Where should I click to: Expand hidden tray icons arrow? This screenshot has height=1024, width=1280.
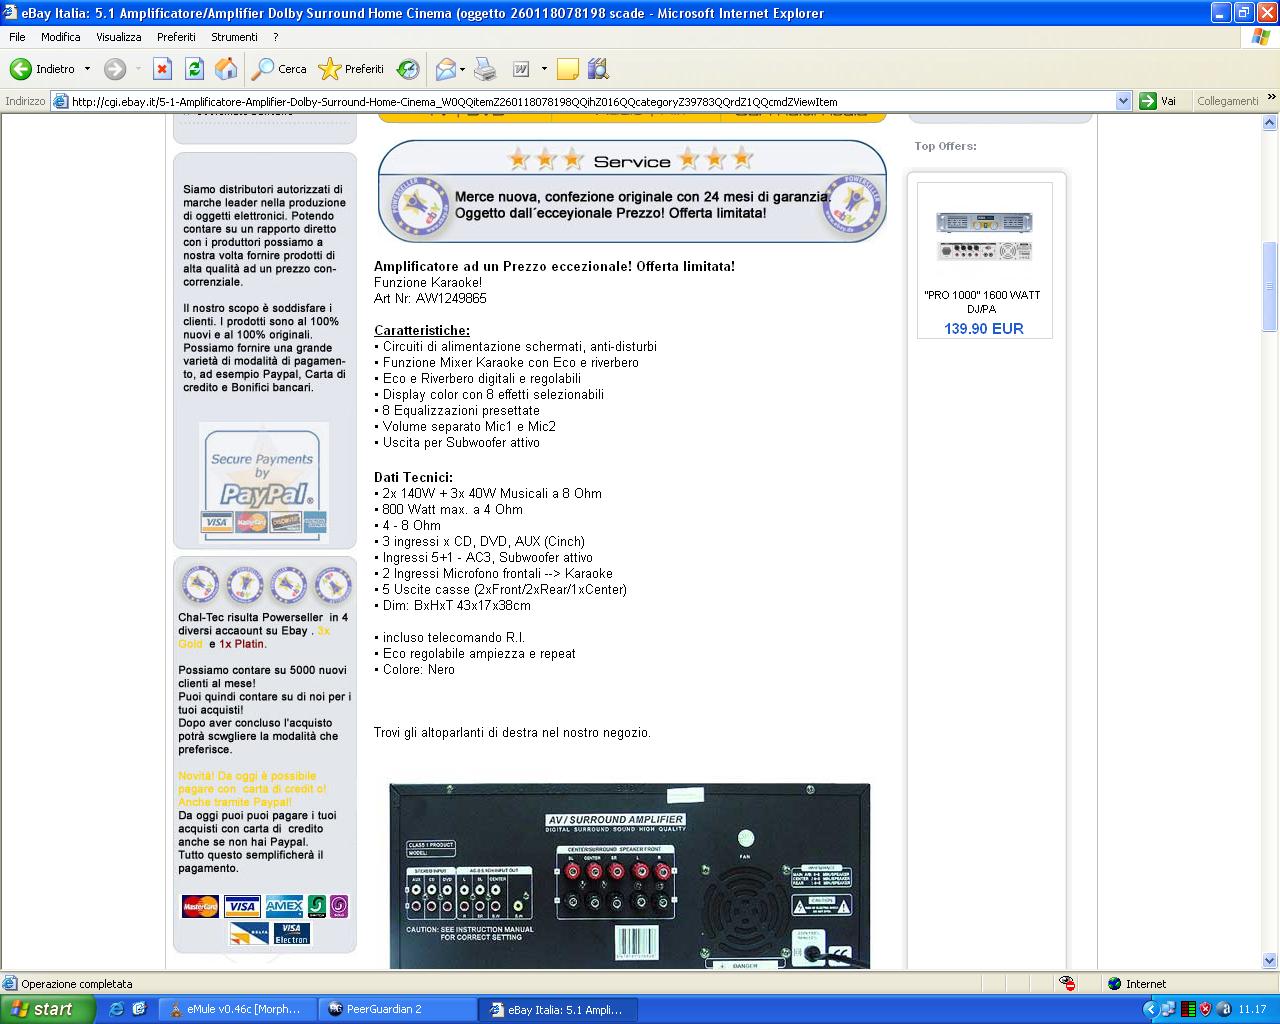[x=1150, y=1009]
